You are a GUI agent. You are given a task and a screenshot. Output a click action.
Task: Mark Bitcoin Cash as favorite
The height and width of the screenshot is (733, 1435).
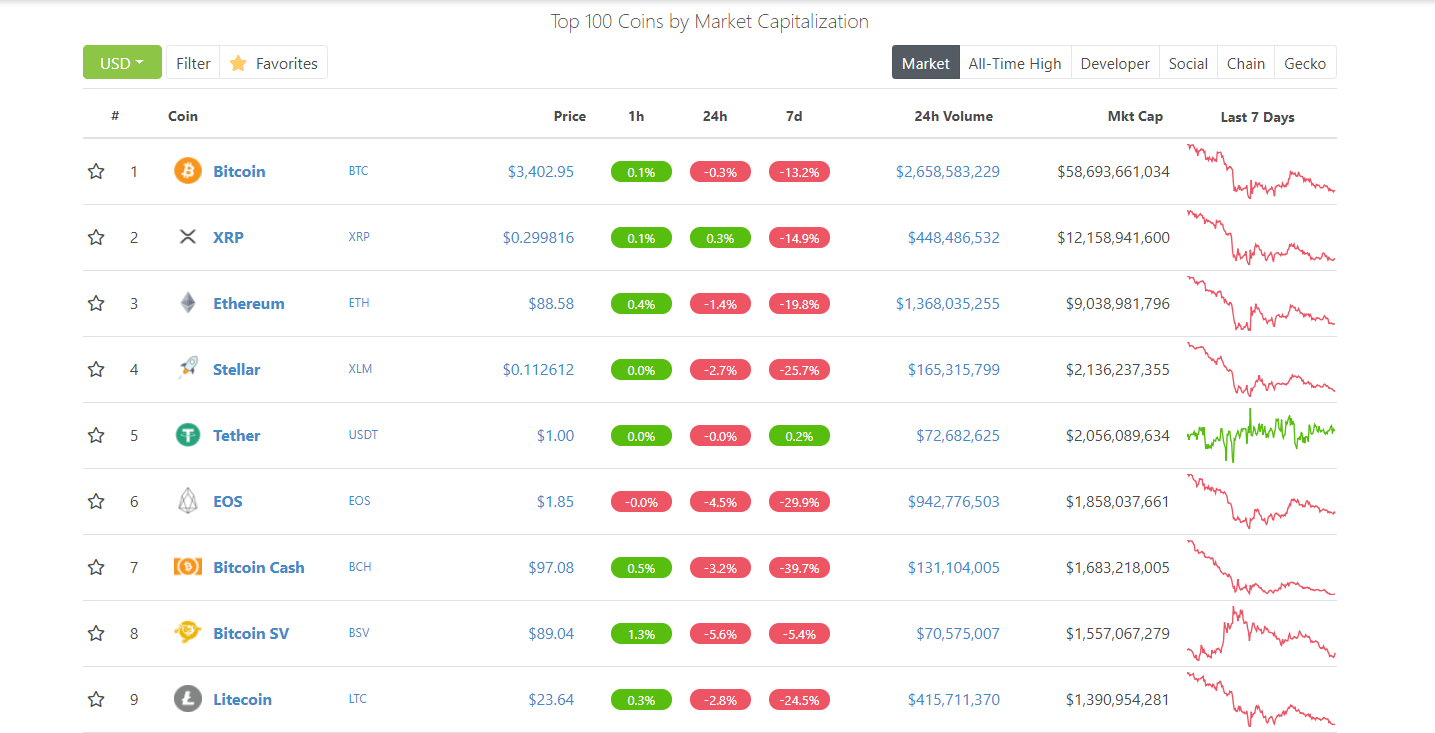[x=96, y=567]
